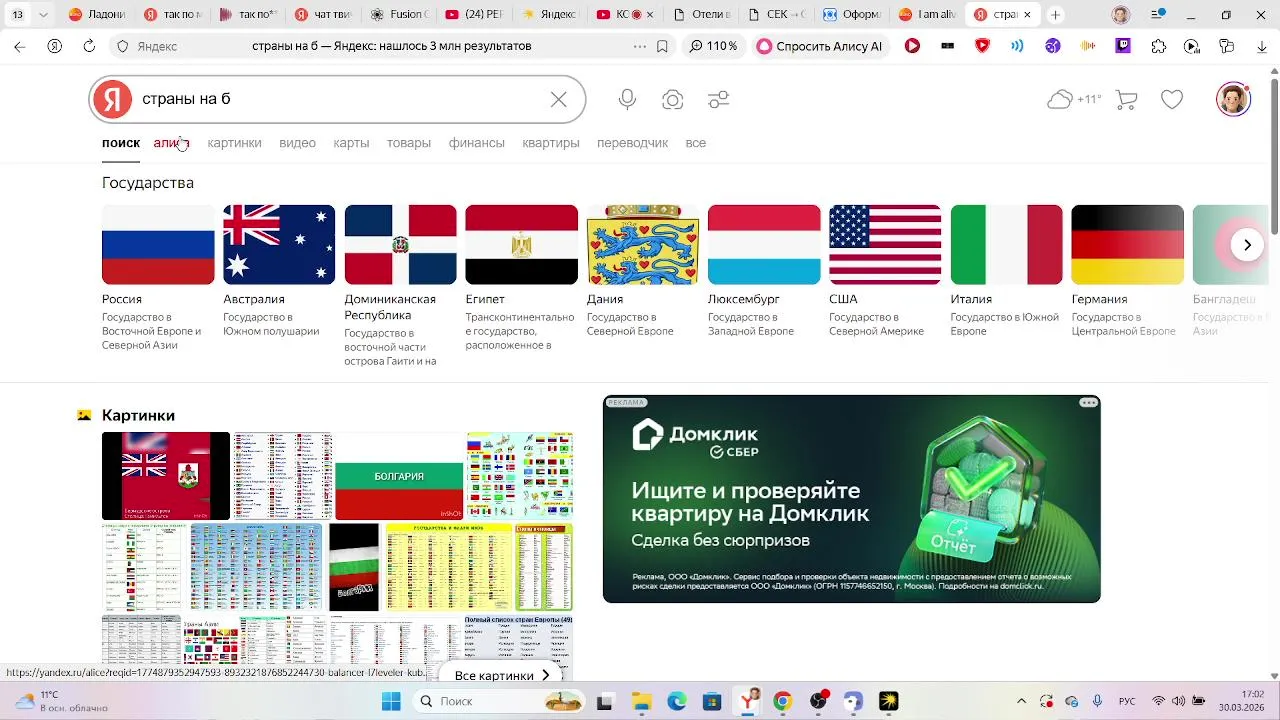Screen dimensions: 1280x720
Task: Switch to видео search tab
Action: [x=297, y=143]
